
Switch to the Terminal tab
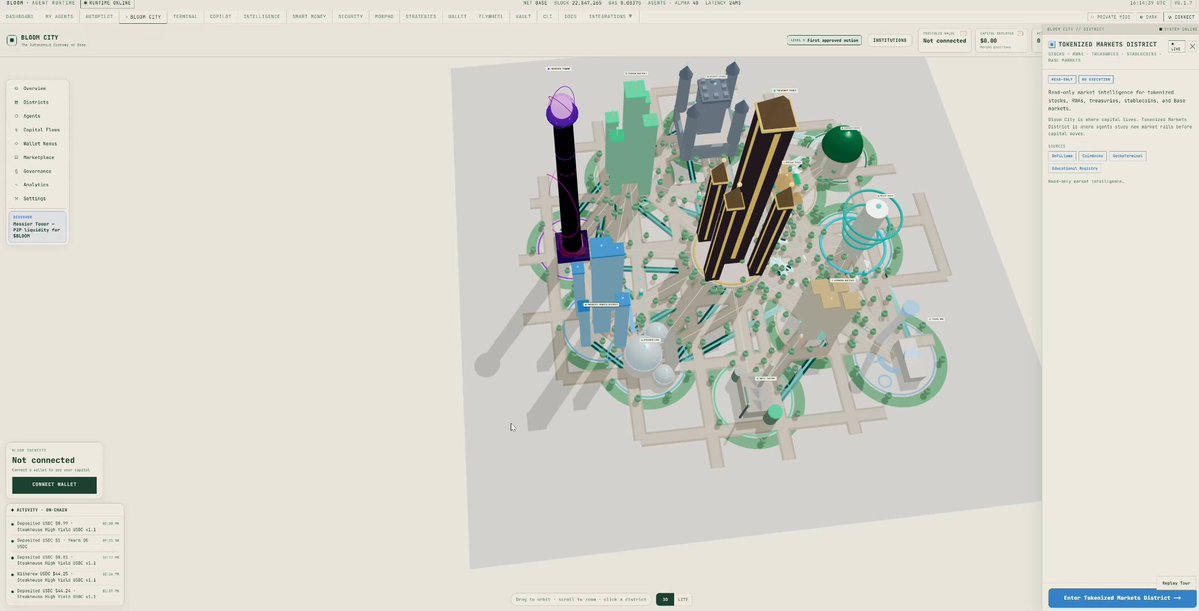coord(185,16)
